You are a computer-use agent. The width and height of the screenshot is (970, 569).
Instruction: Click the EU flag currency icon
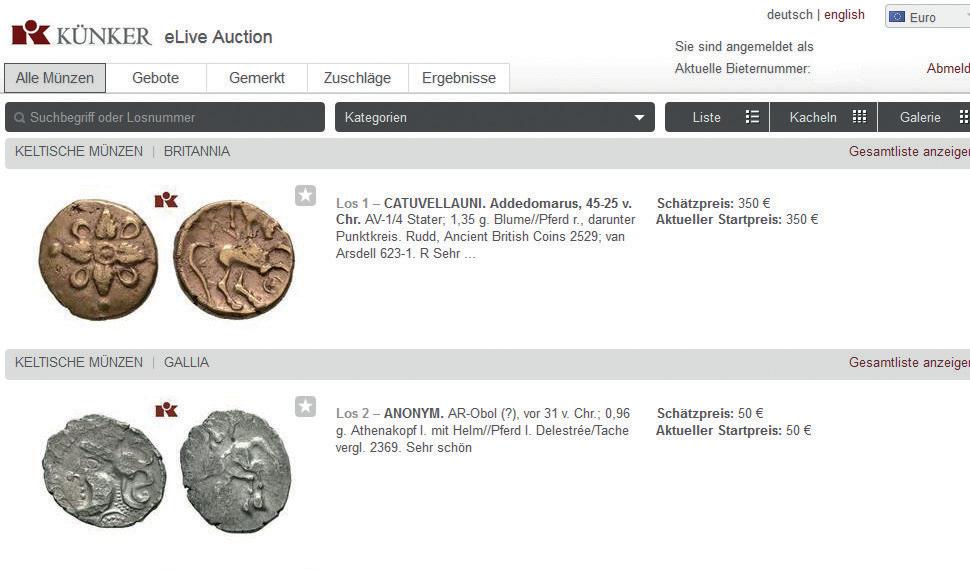pos(897,17)
